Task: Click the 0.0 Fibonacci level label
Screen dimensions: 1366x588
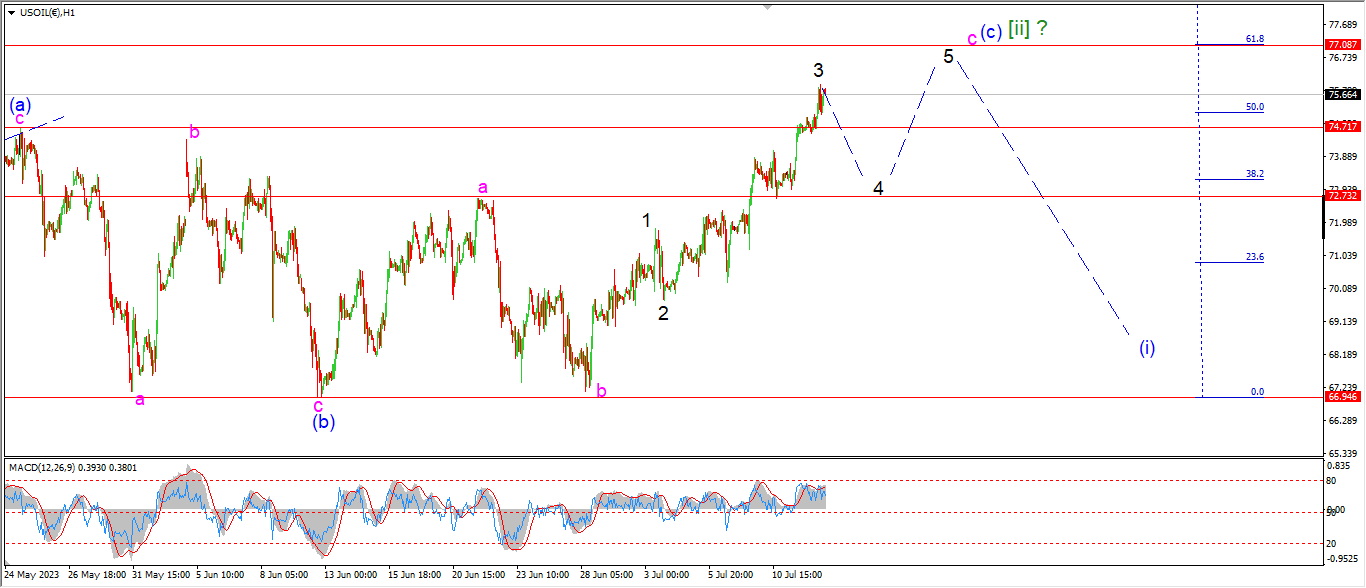Action: (1257, 391)
